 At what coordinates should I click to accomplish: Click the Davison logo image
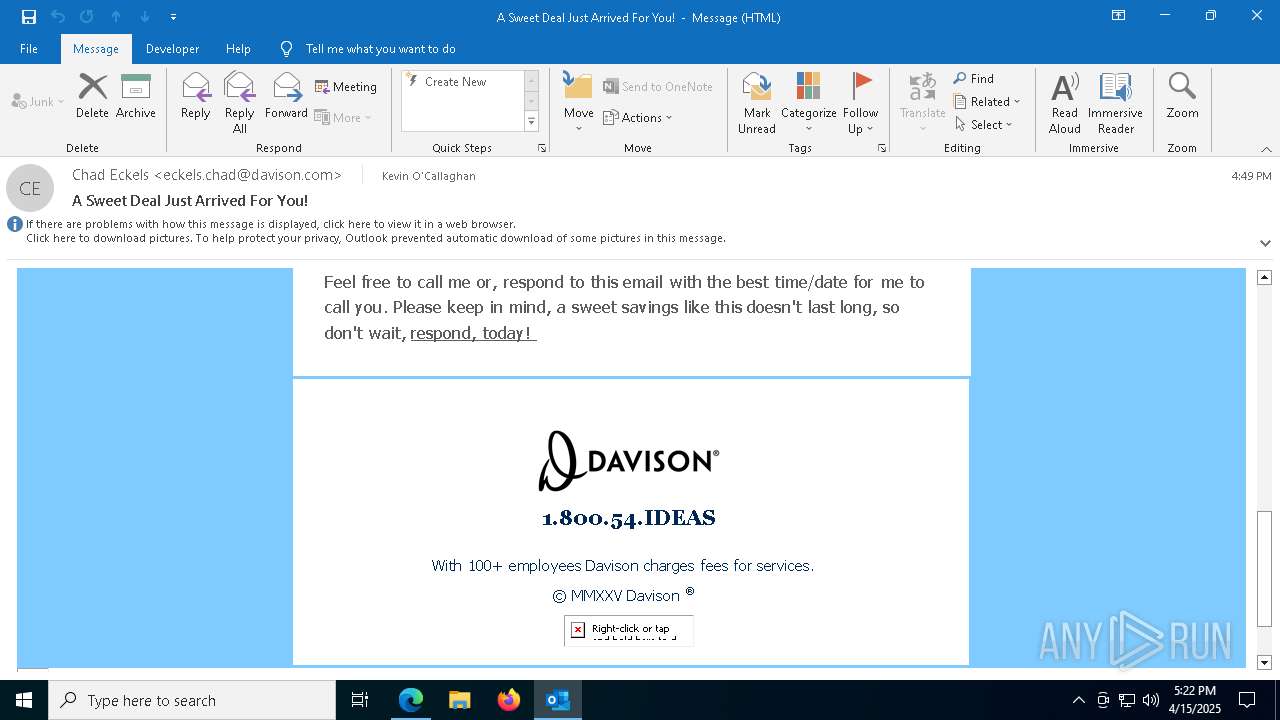(x=629, y=461)
